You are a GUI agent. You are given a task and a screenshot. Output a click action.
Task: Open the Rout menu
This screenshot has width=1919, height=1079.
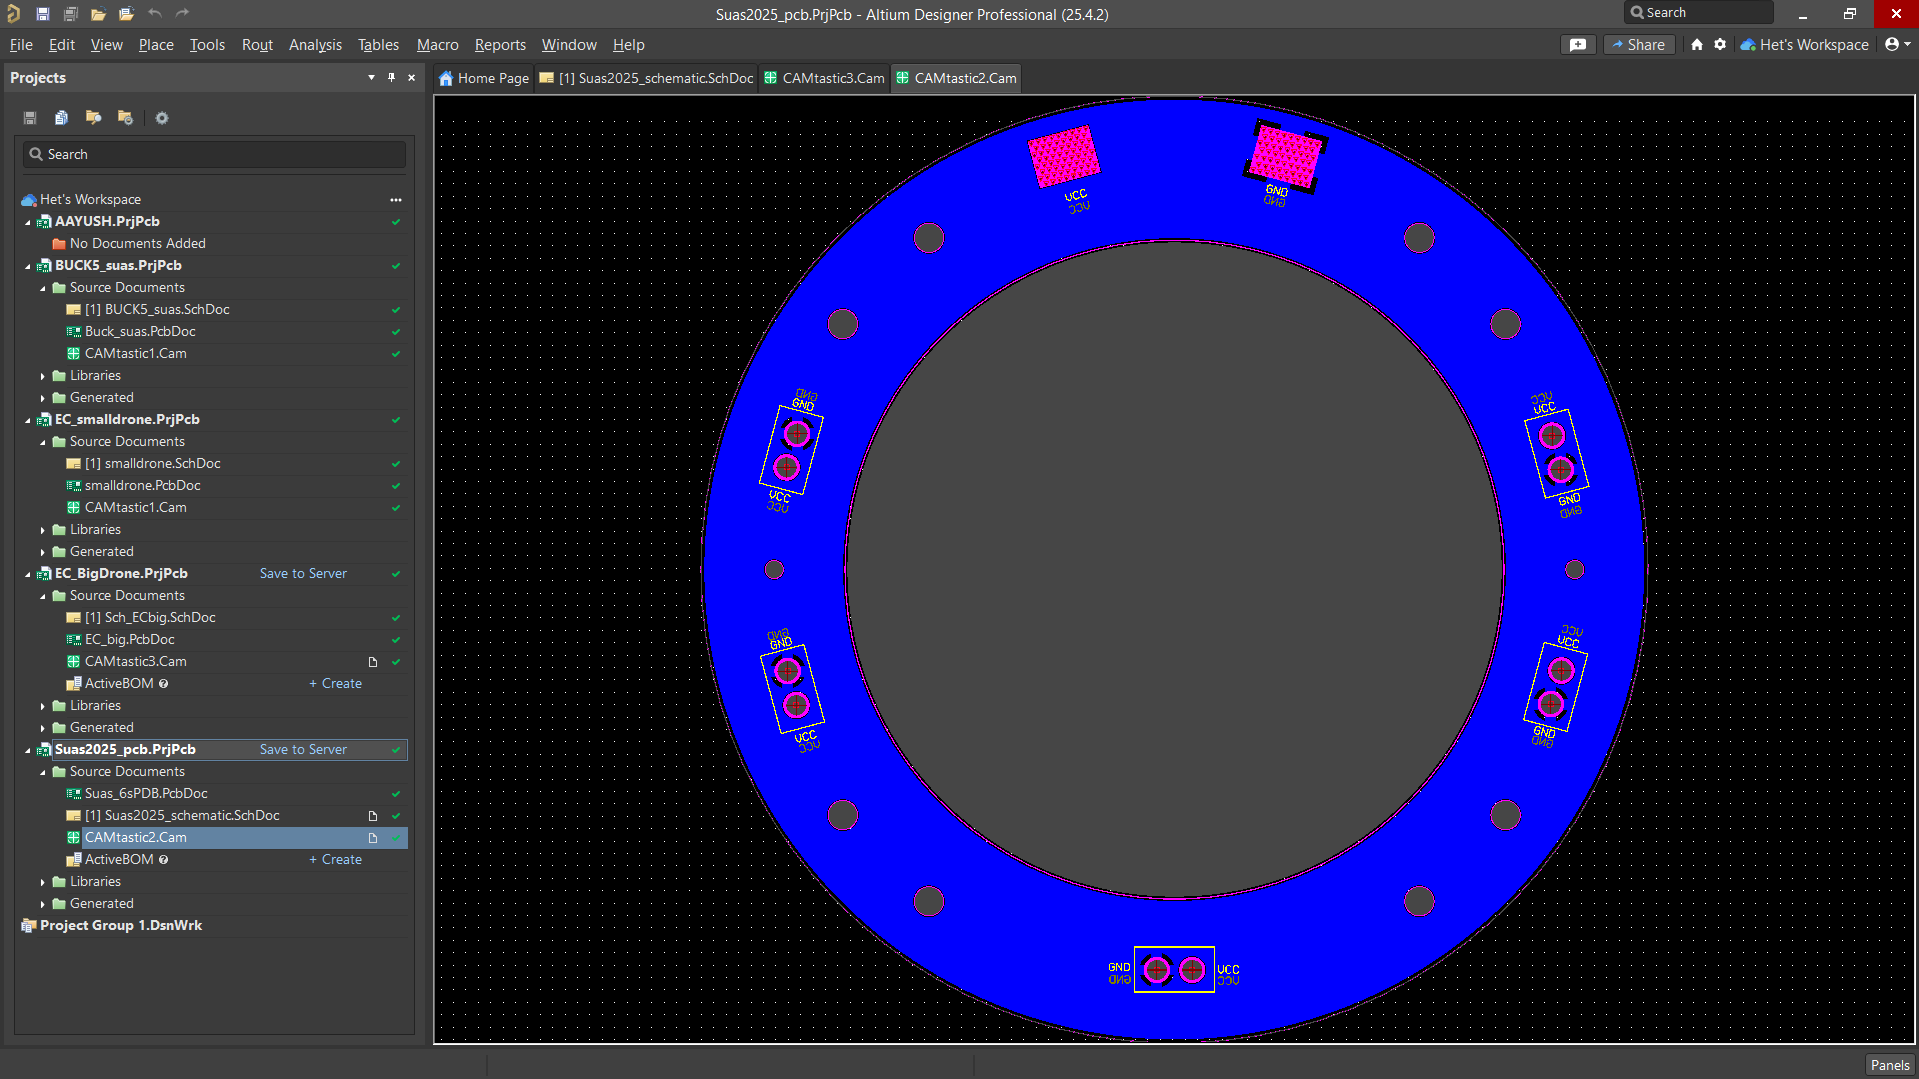(257, 44)
